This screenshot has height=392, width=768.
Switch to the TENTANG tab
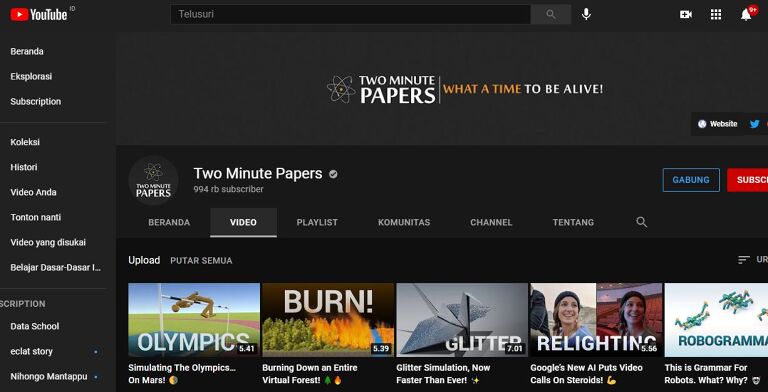click(573, 222)
